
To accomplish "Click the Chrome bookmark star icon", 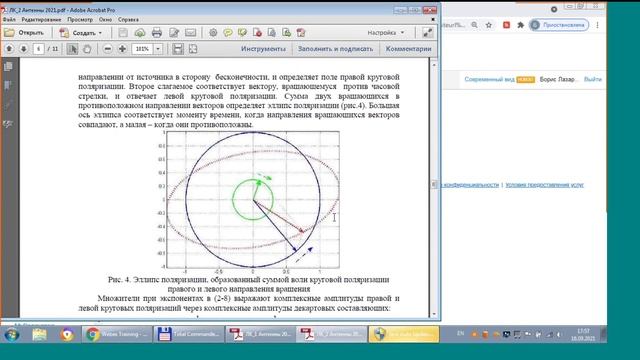I will point(489,25).
